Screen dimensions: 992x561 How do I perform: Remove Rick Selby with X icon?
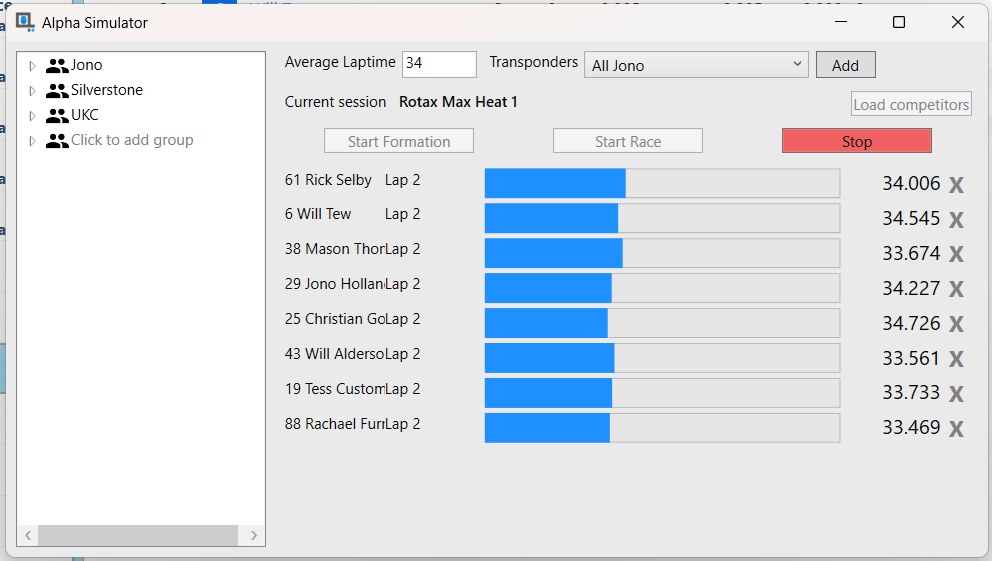tap(956, 185)
